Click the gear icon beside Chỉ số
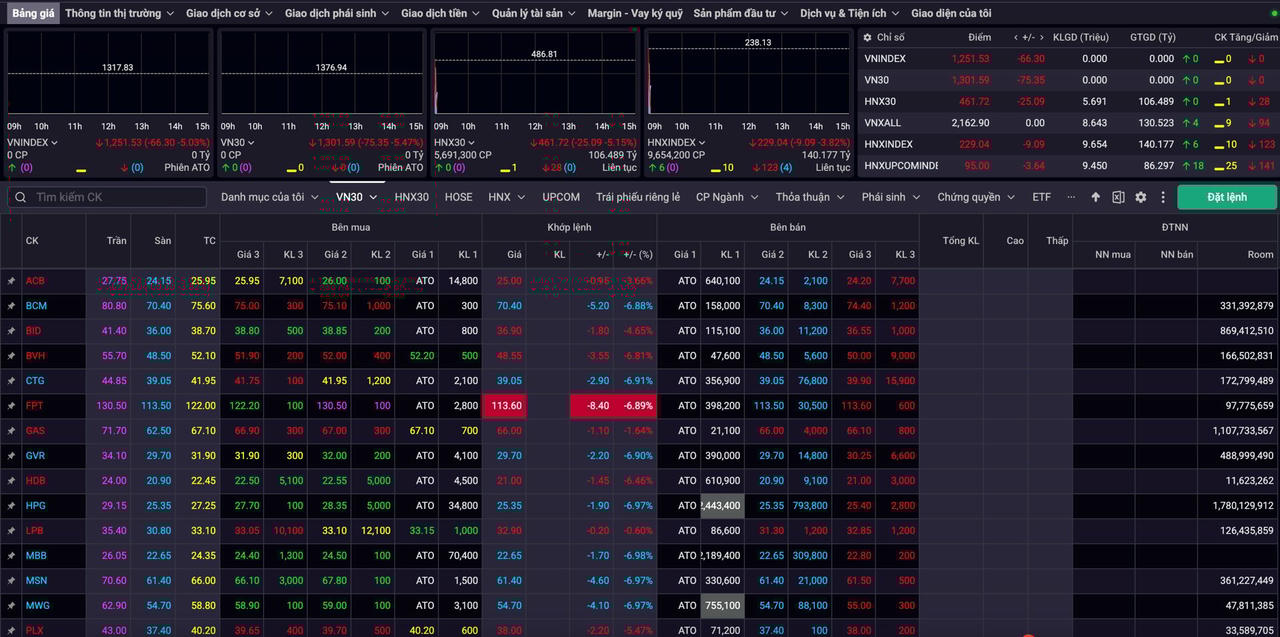1280x637 pixels. 867,38
